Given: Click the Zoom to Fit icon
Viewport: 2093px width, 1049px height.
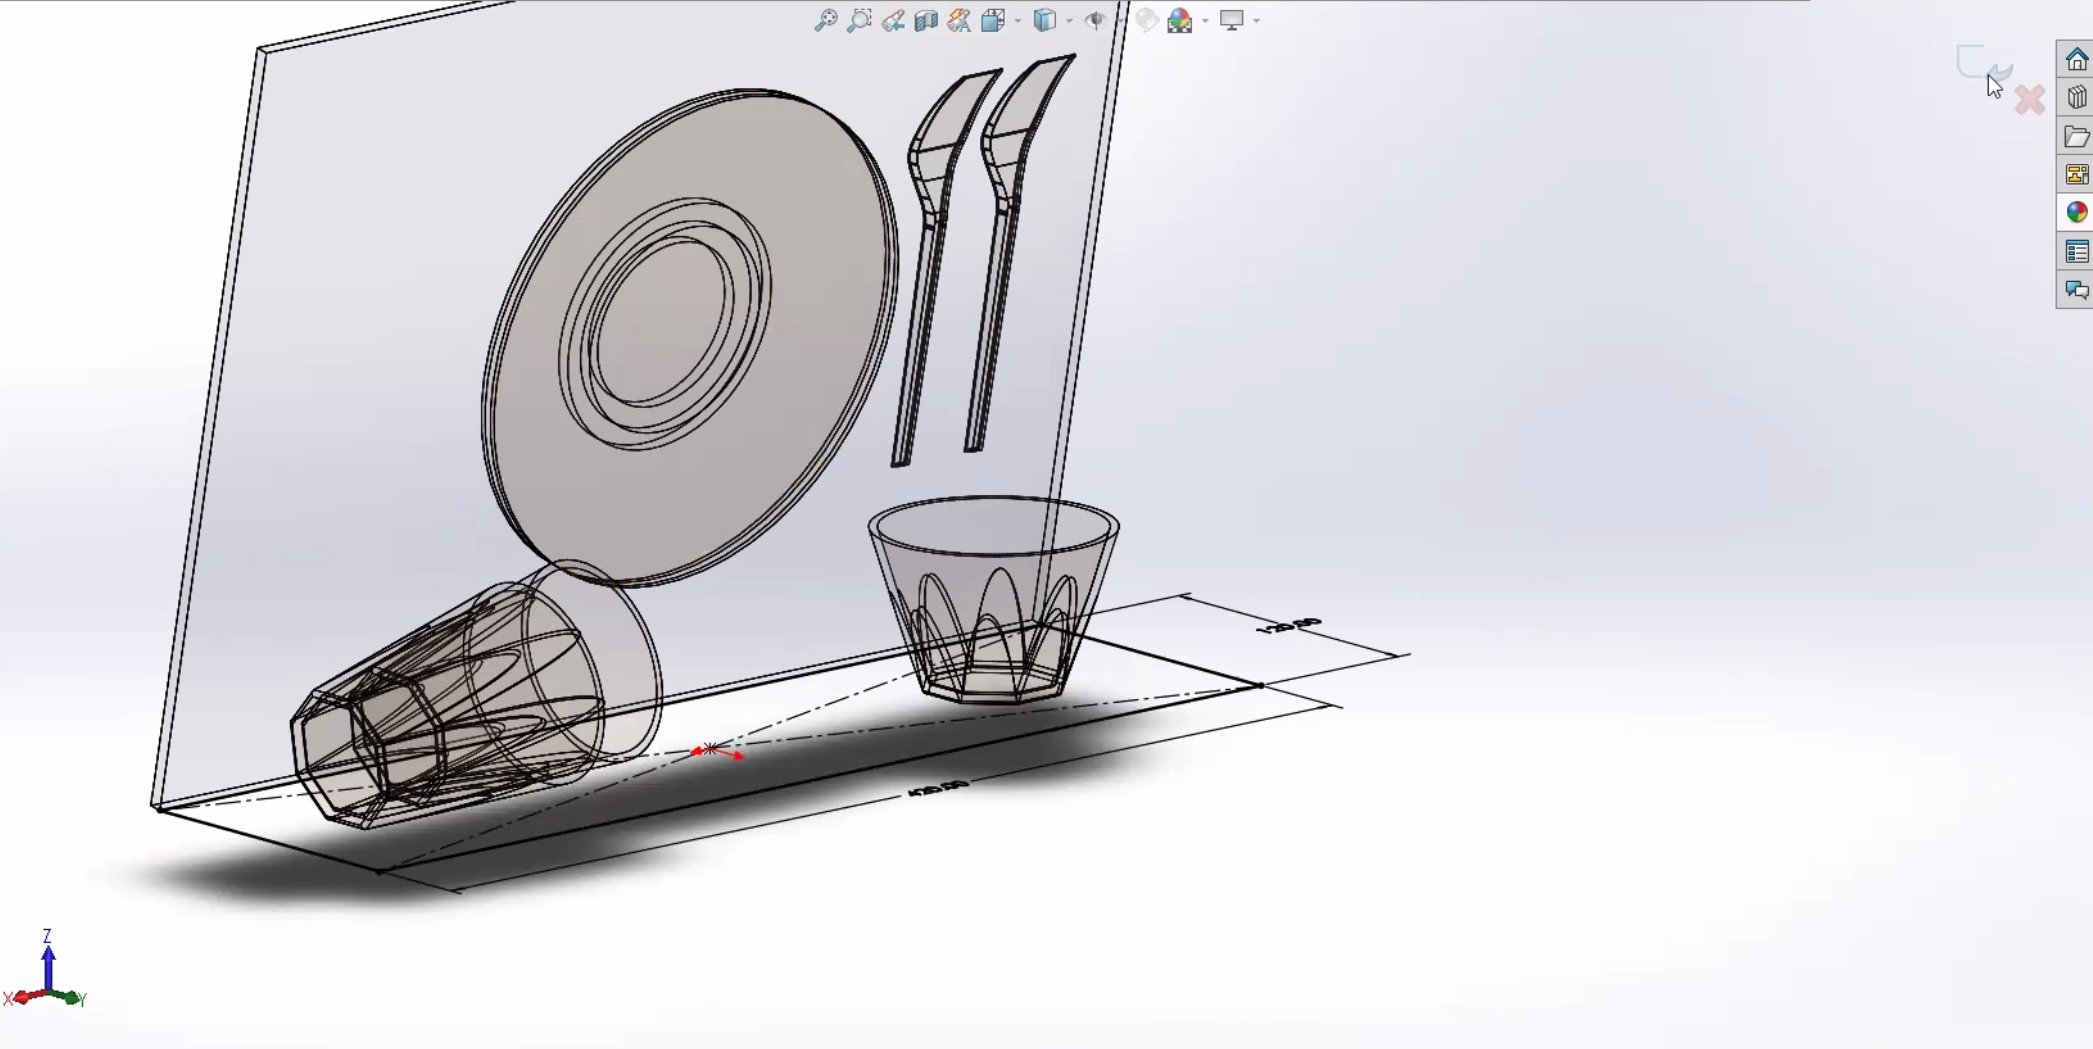Looking at the screenshot, I should pos(825,20).
